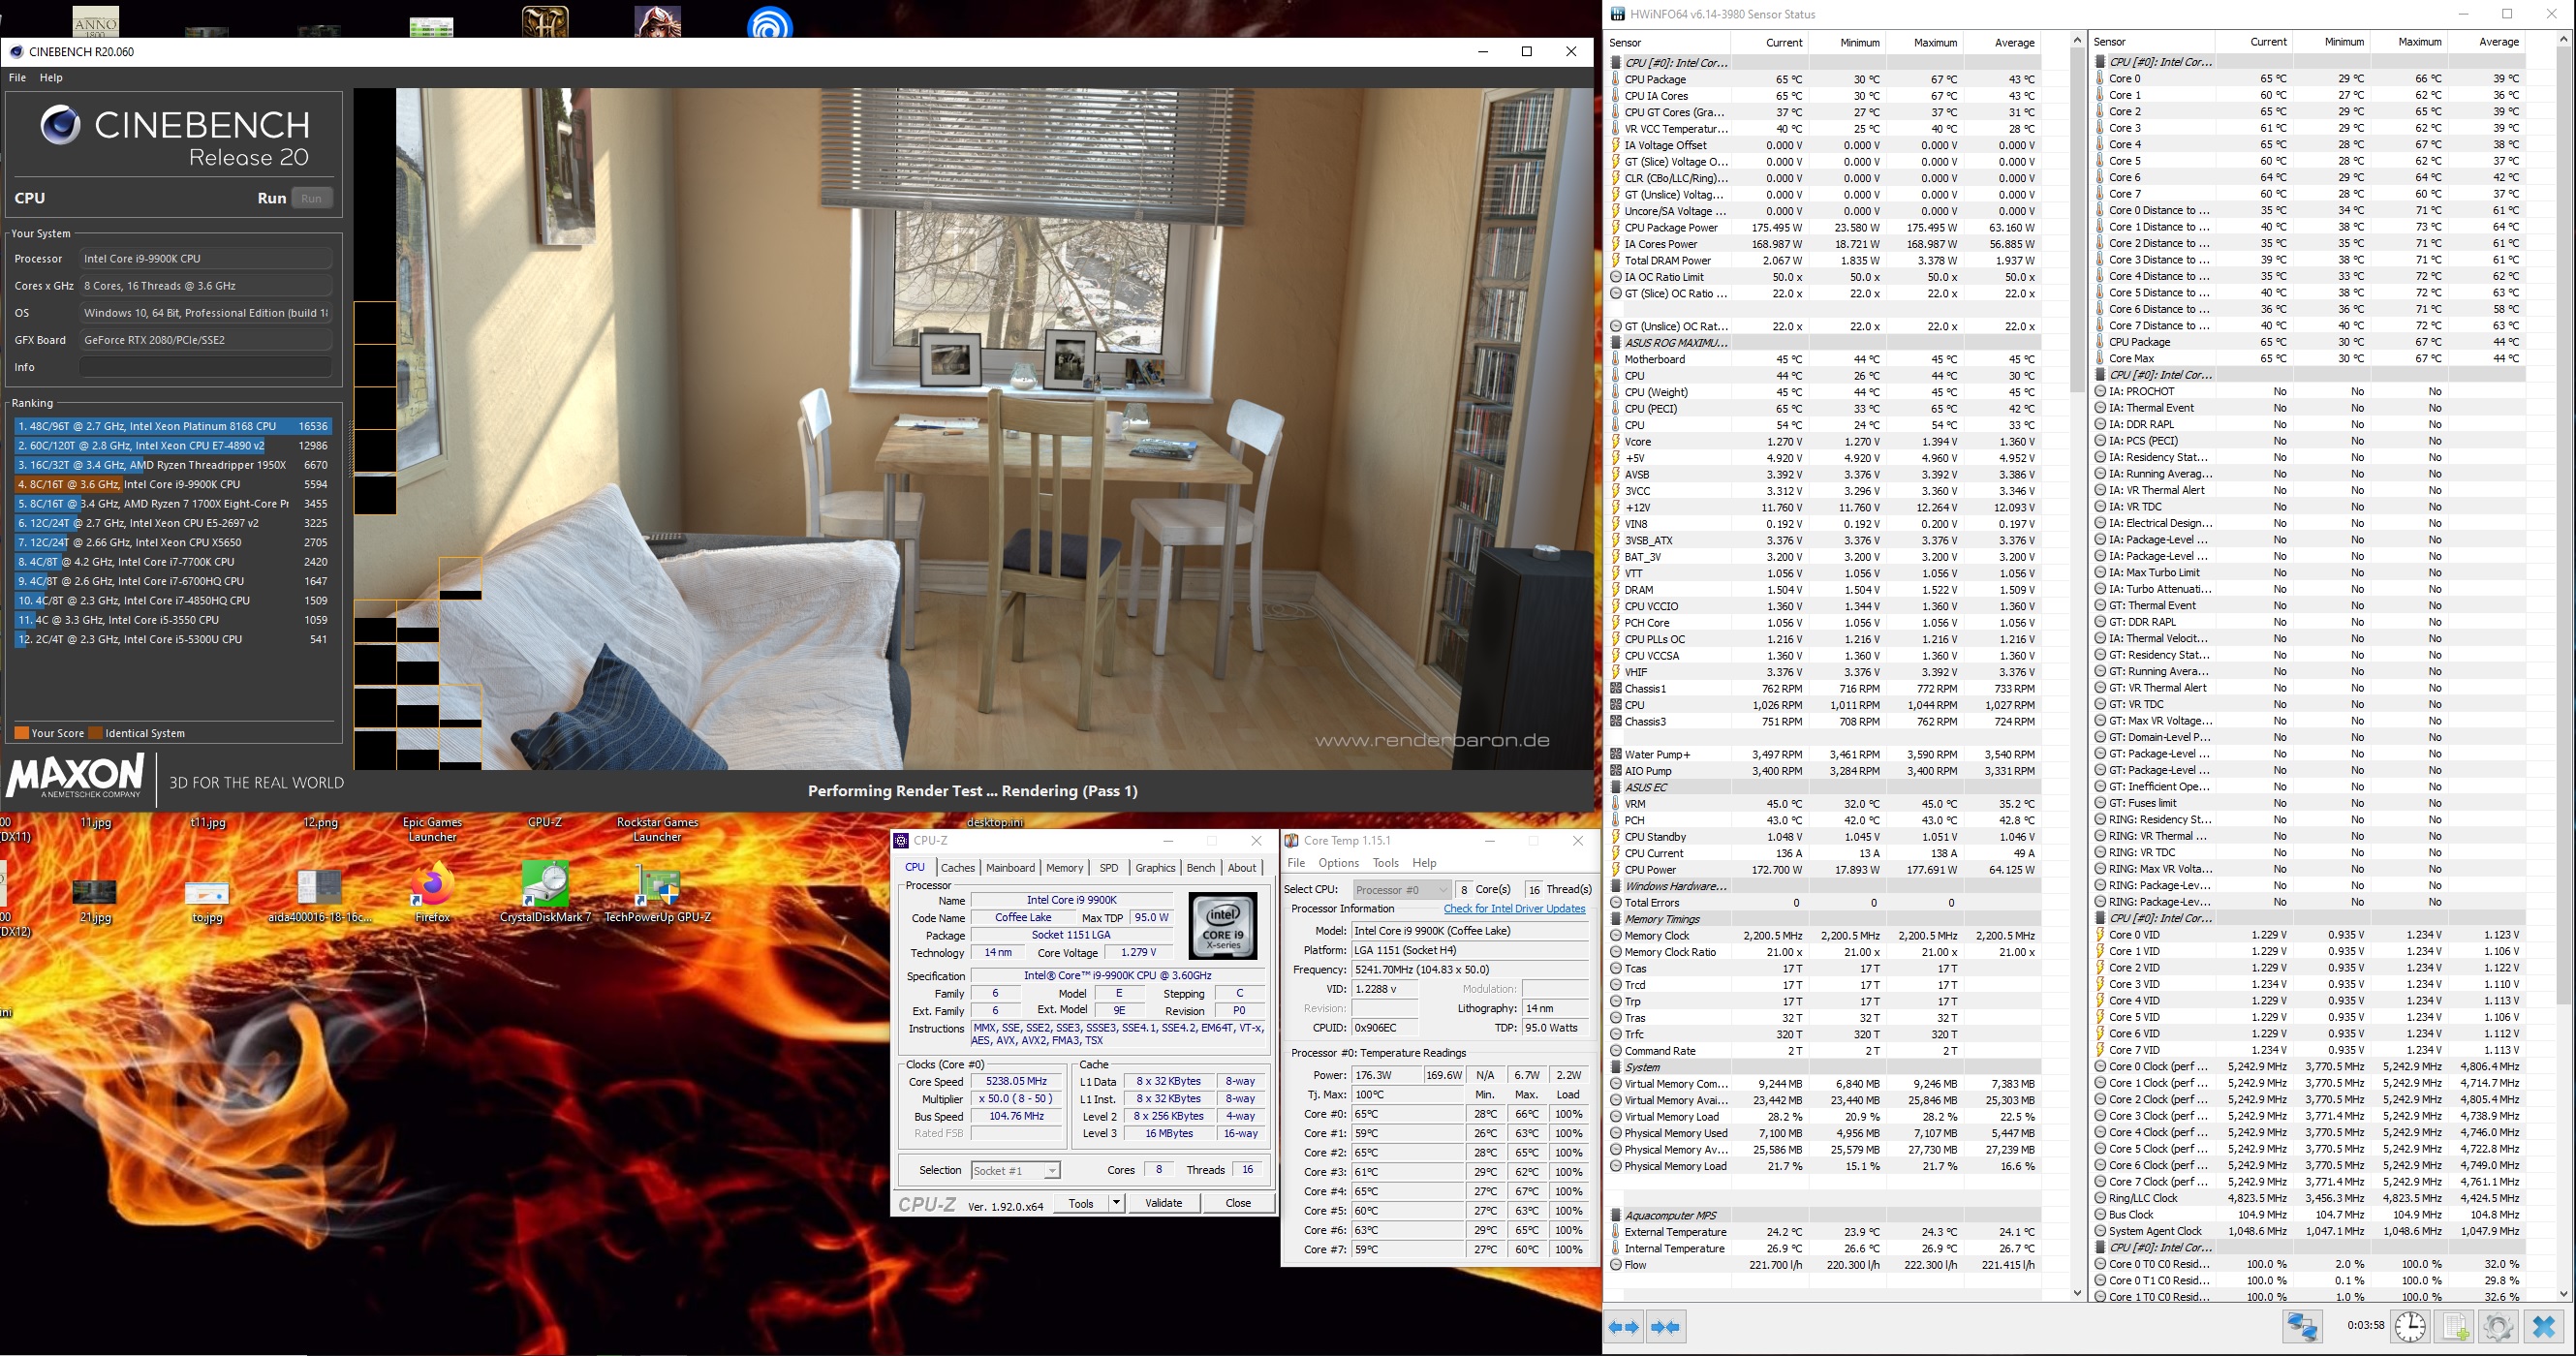Switch to the Memory tab in CPU-Z

pyautogui.click(x=1064, y=868)
